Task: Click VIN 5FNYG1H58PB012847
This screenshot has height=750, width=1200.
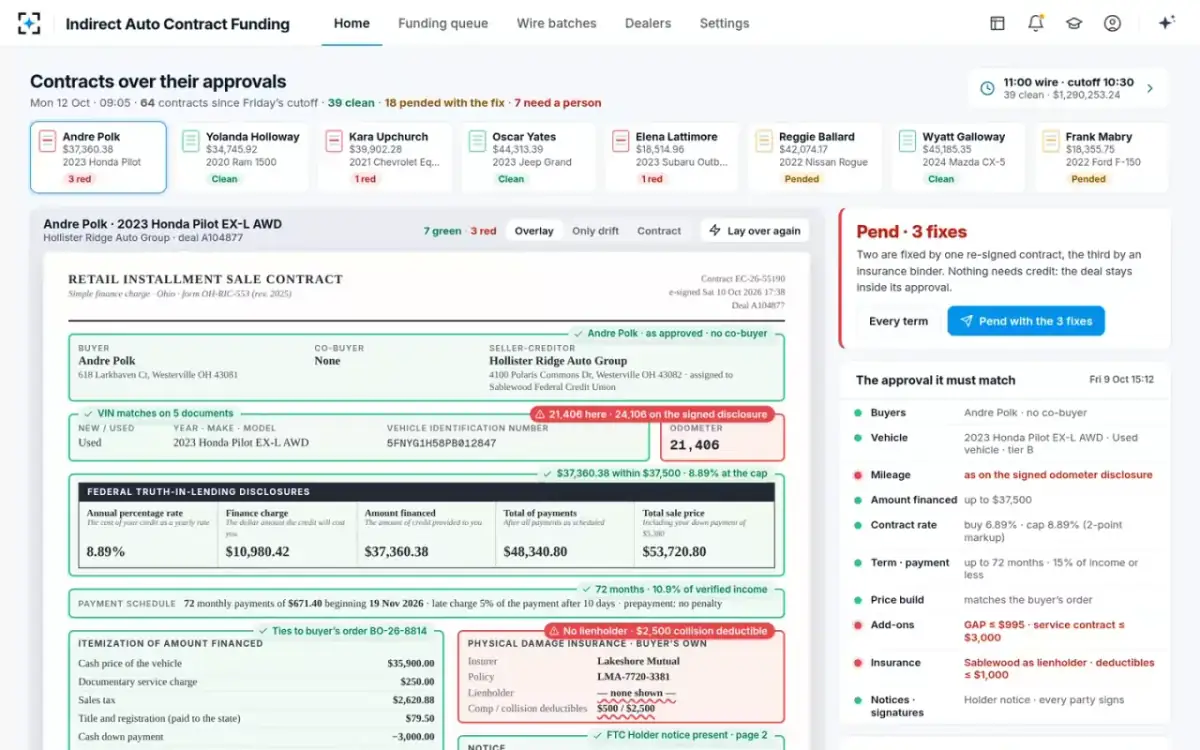Action: (x=441, y=443)
